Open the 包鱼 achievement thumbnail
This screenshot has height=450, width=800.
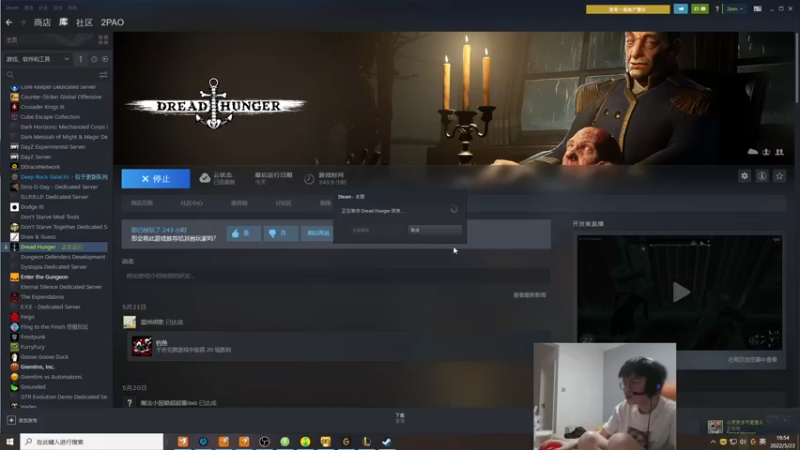[142, 346]
